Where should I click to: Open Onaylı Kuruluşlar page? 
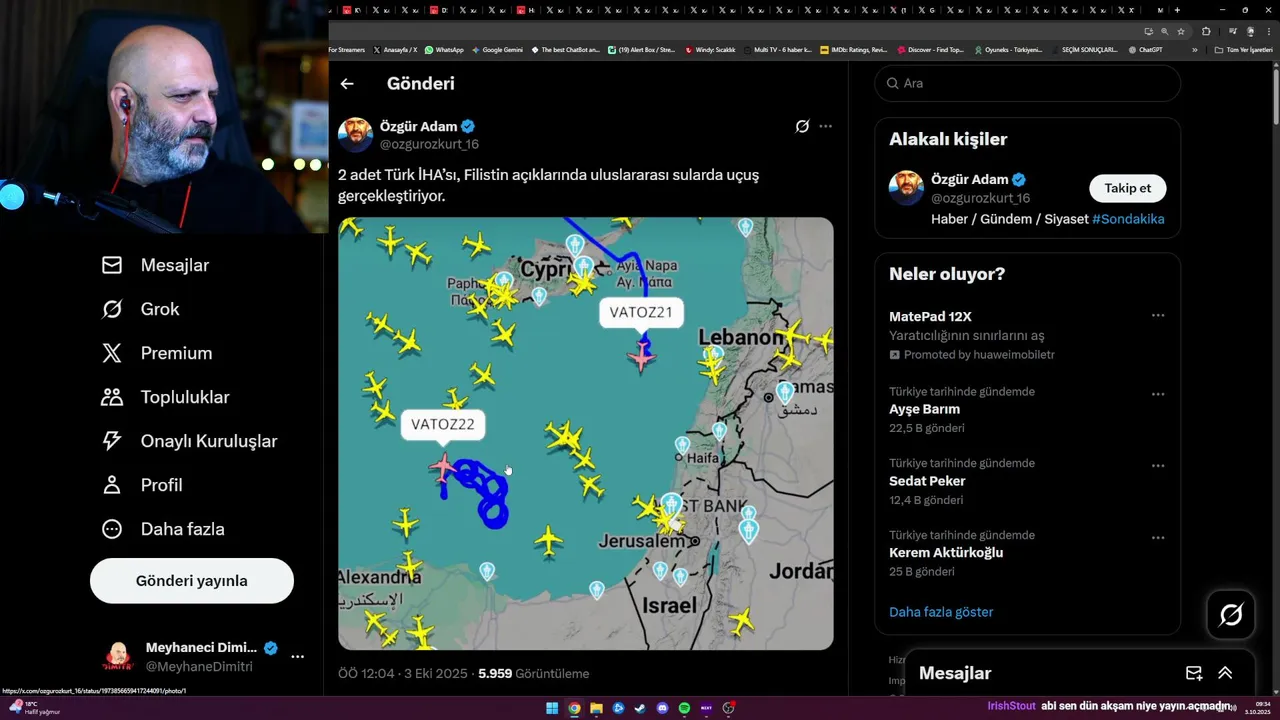(x=189, y=441)
